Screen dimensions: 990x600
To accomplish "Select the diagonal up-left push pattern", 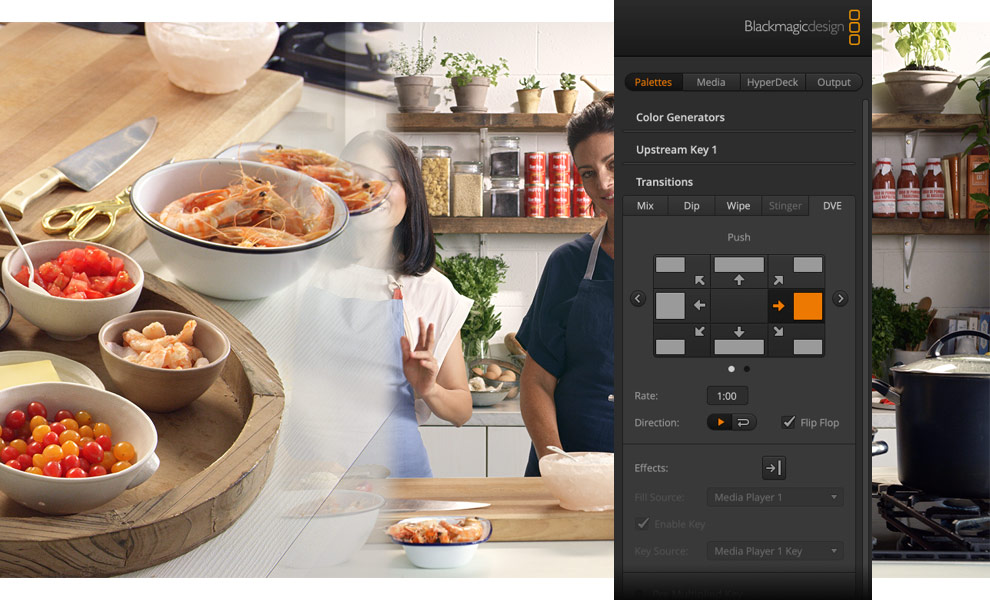I will click(x=682, y=269).
